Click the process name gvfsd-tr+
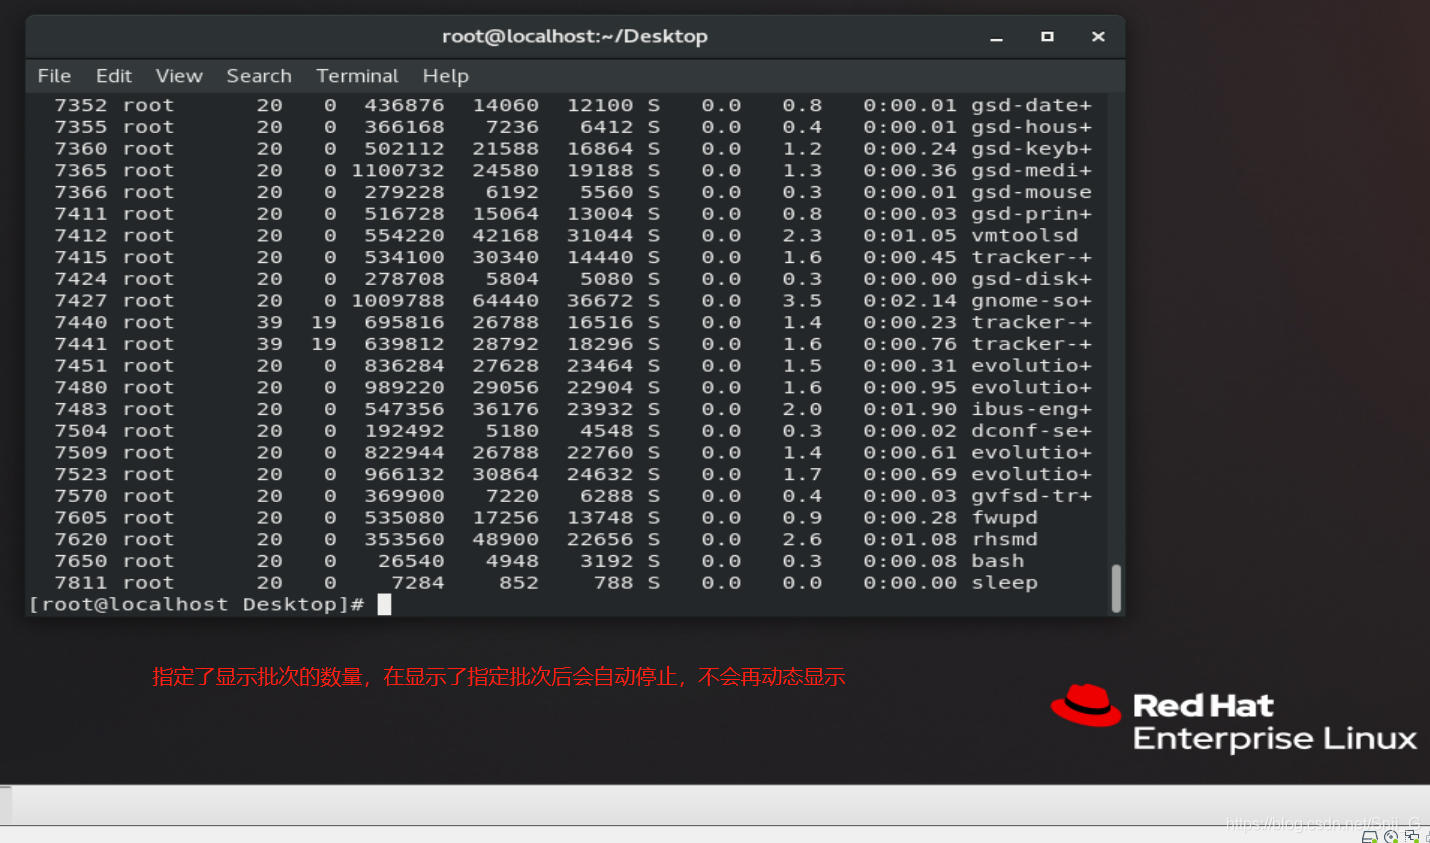1430x843 pixels. [x=1031, y=496]
